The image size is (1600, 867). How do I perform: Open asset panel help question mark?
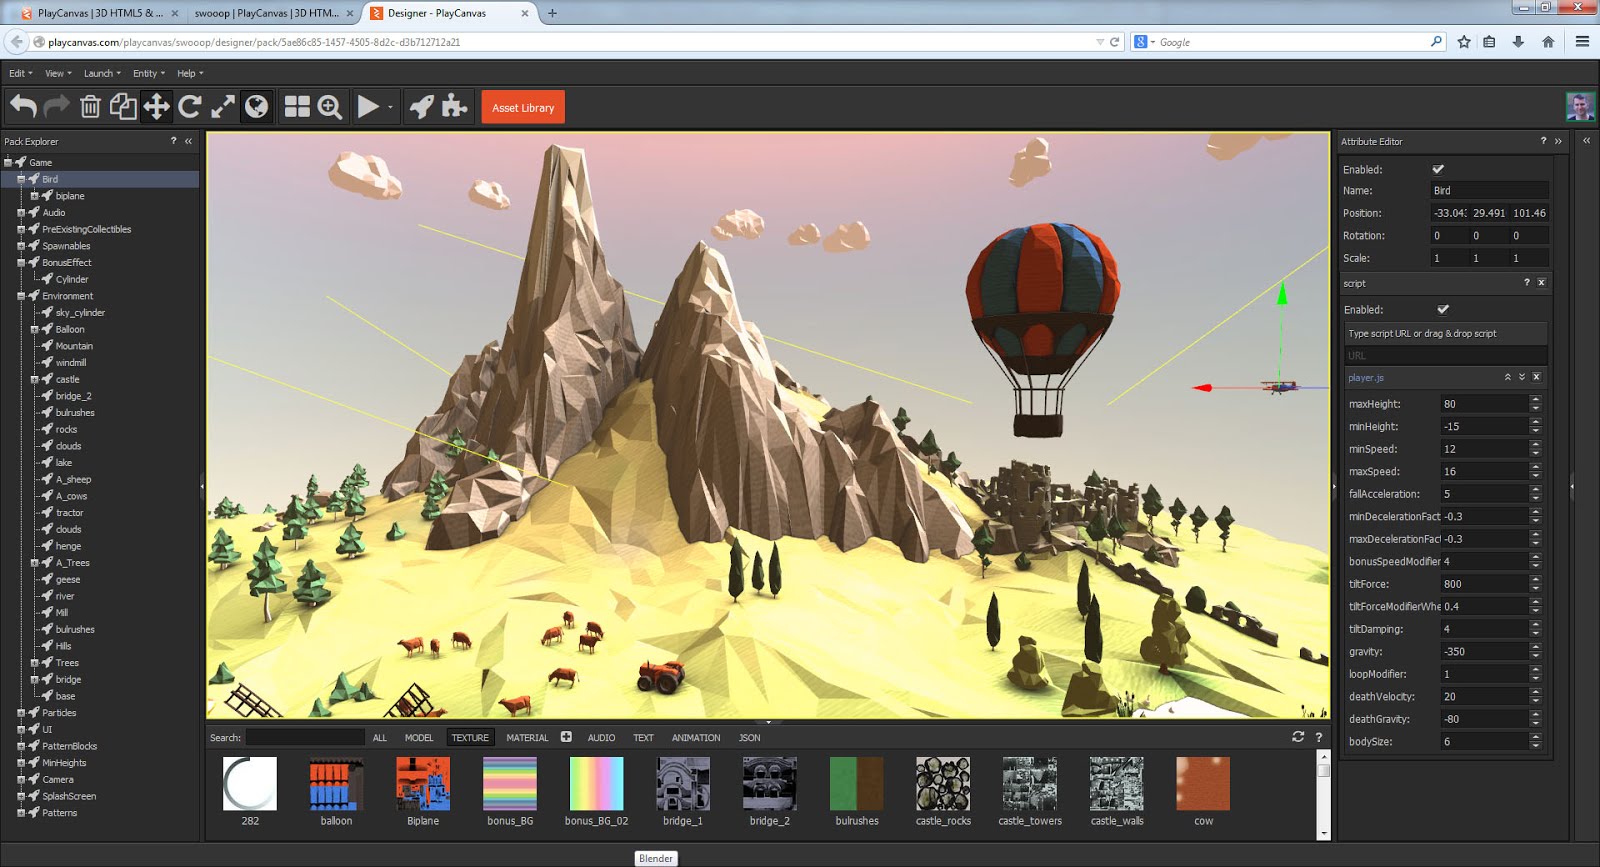(x=1318, y=737)
